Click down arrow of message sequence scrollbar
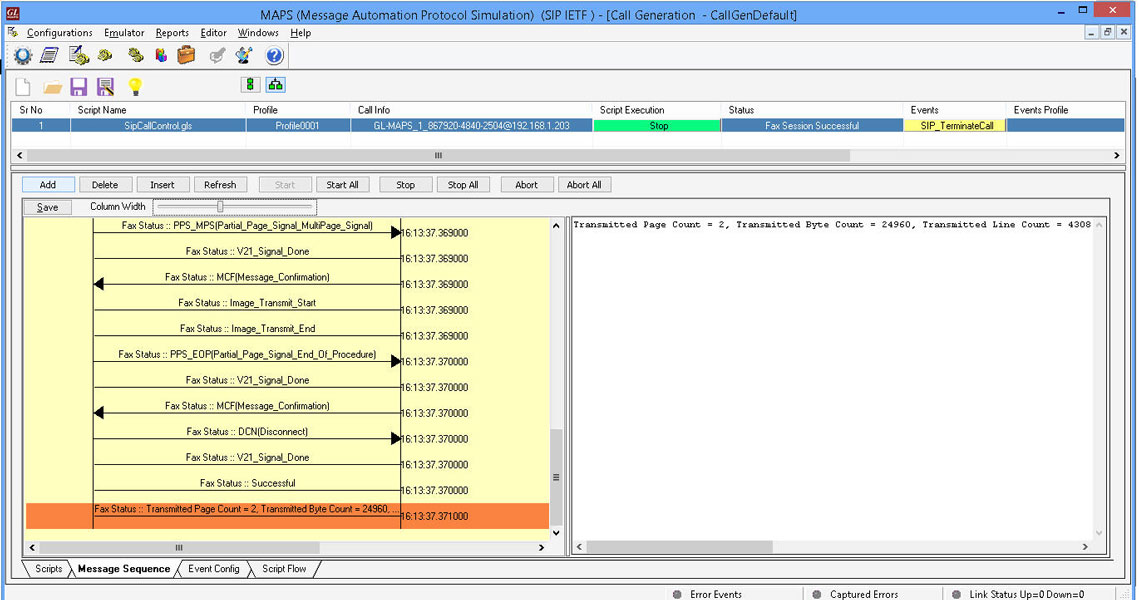1139x600 pixels. click(556, 532)
